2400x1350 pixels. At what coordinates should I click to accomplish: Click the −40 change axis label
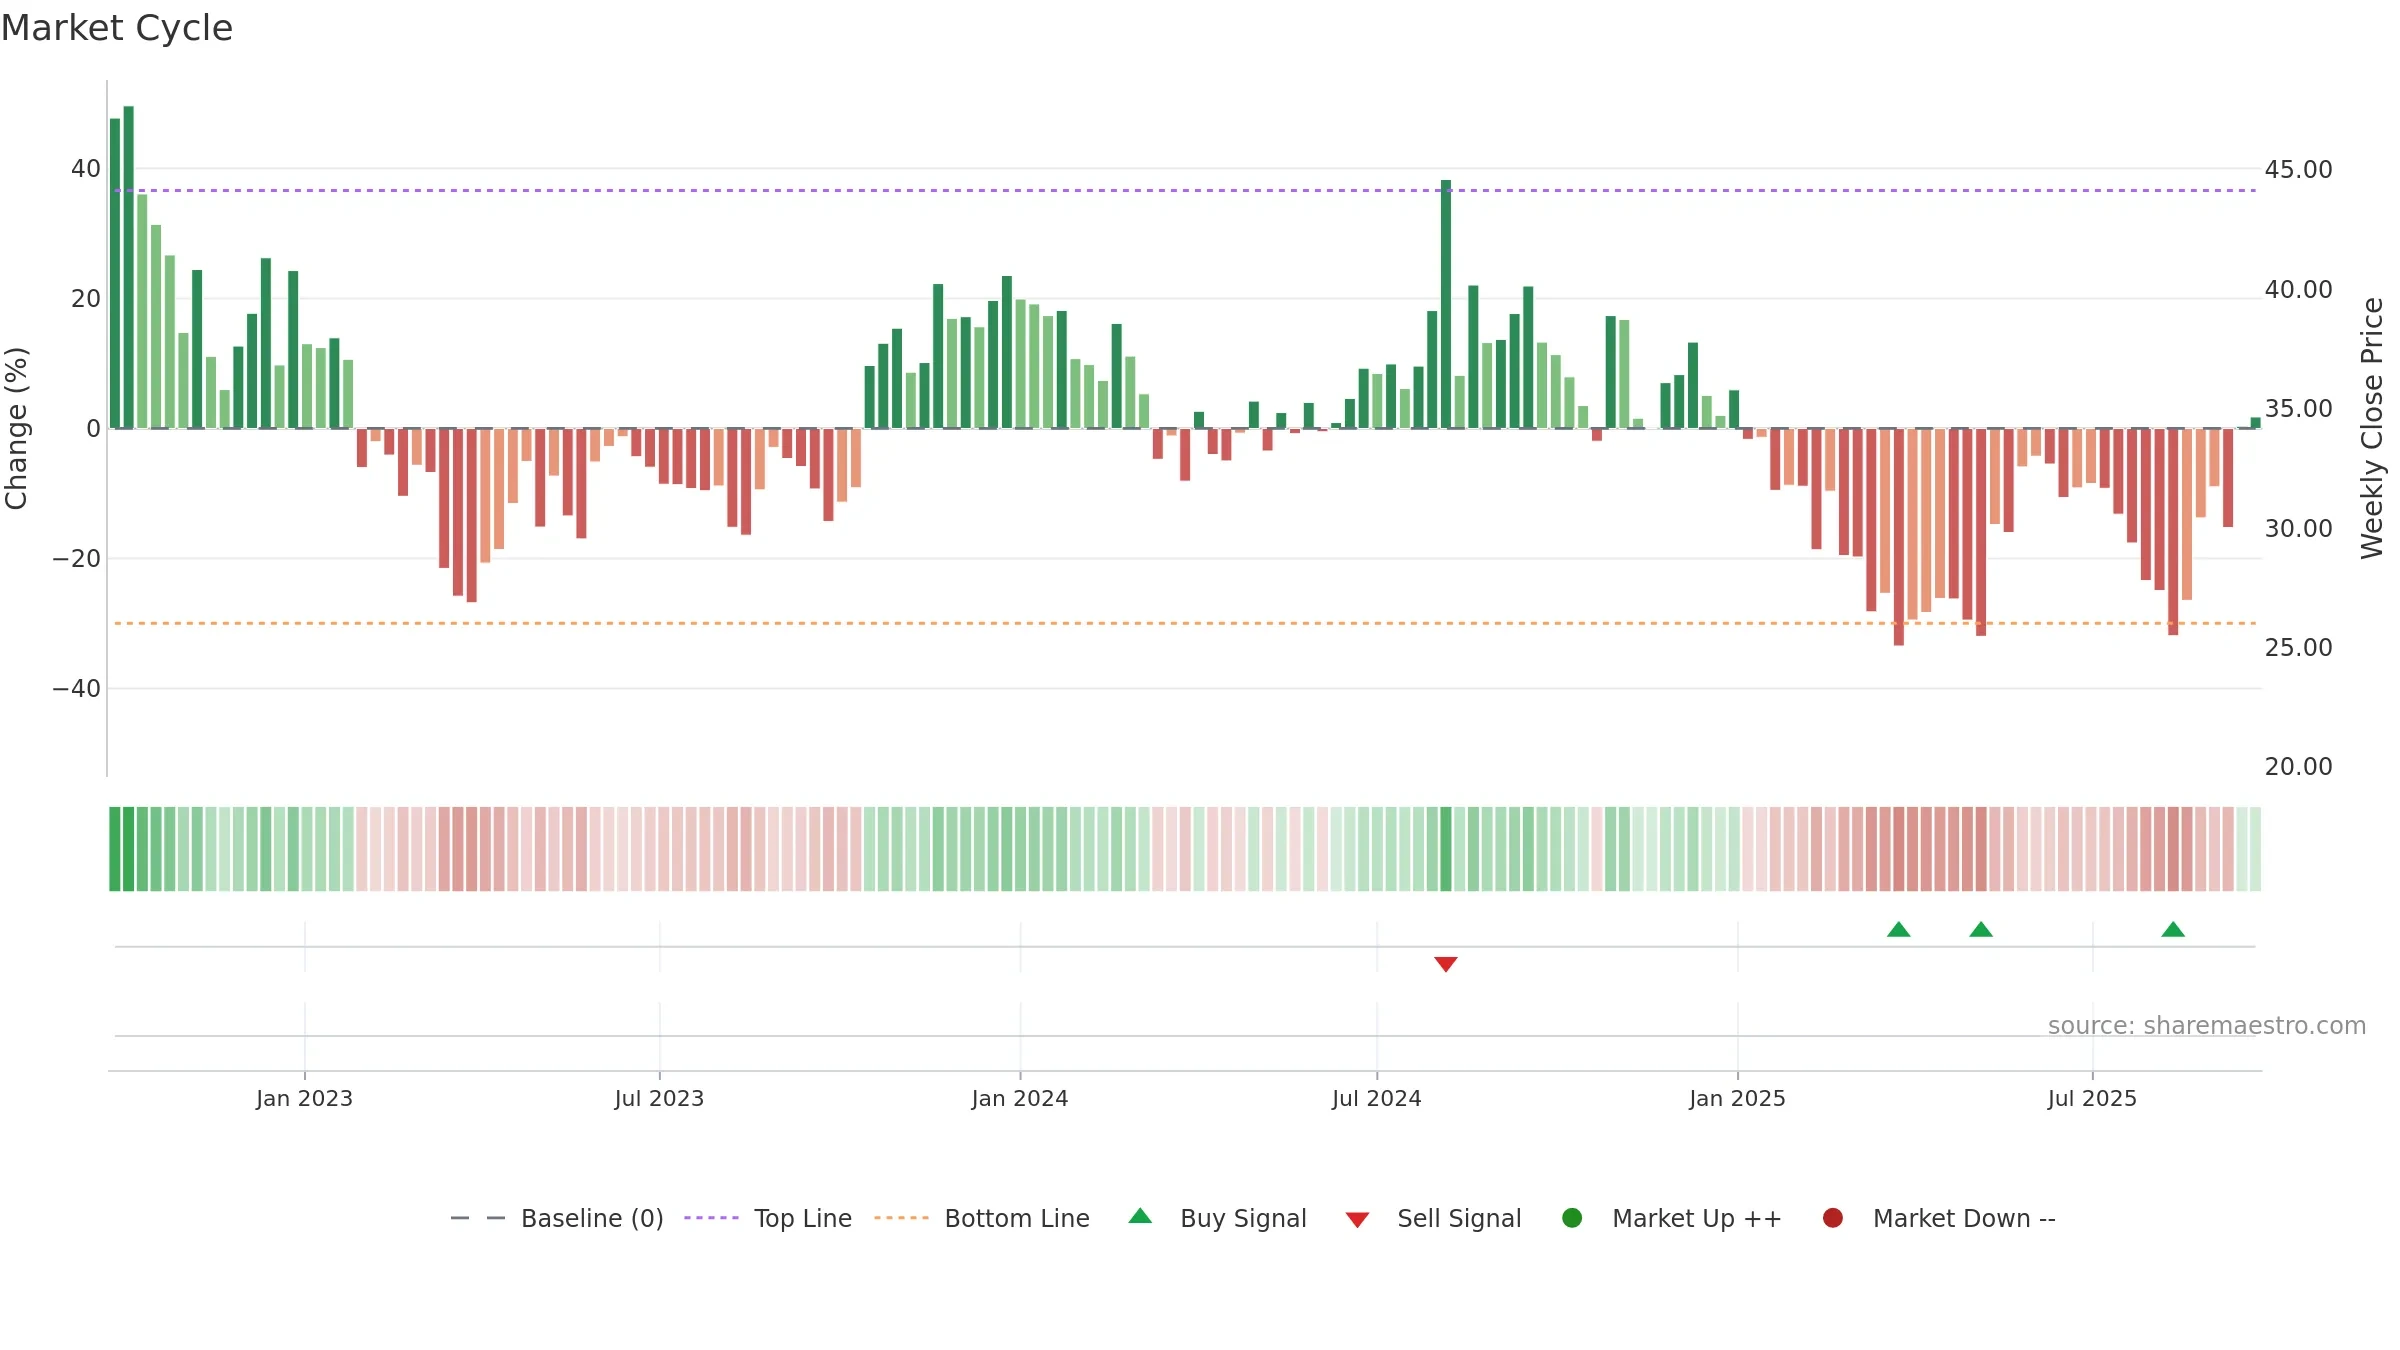point(77,689)
